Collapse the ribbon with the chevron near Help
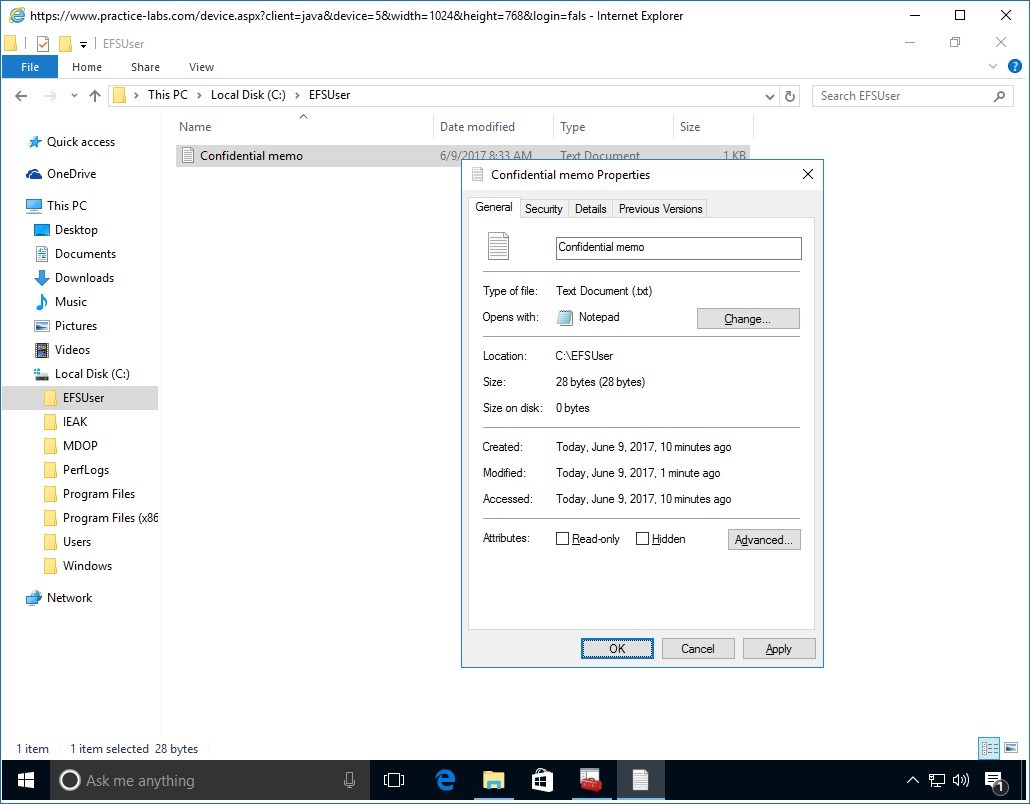This screenshot has width=1030, height=804. click(993, 66)
